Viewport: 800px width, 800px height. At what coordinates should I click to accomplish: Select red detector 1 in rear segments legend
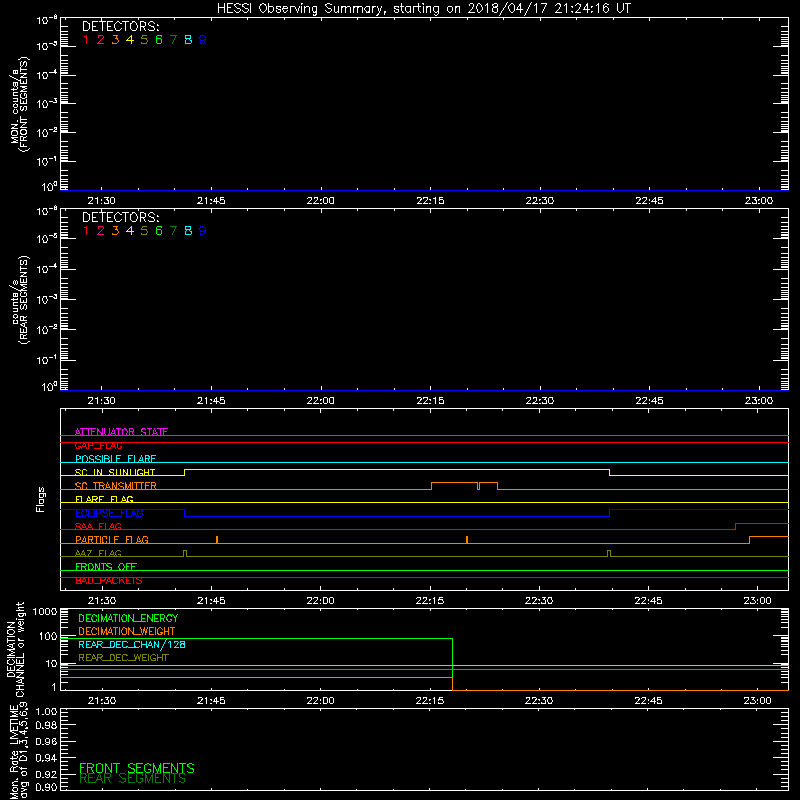tap(86, 231)
